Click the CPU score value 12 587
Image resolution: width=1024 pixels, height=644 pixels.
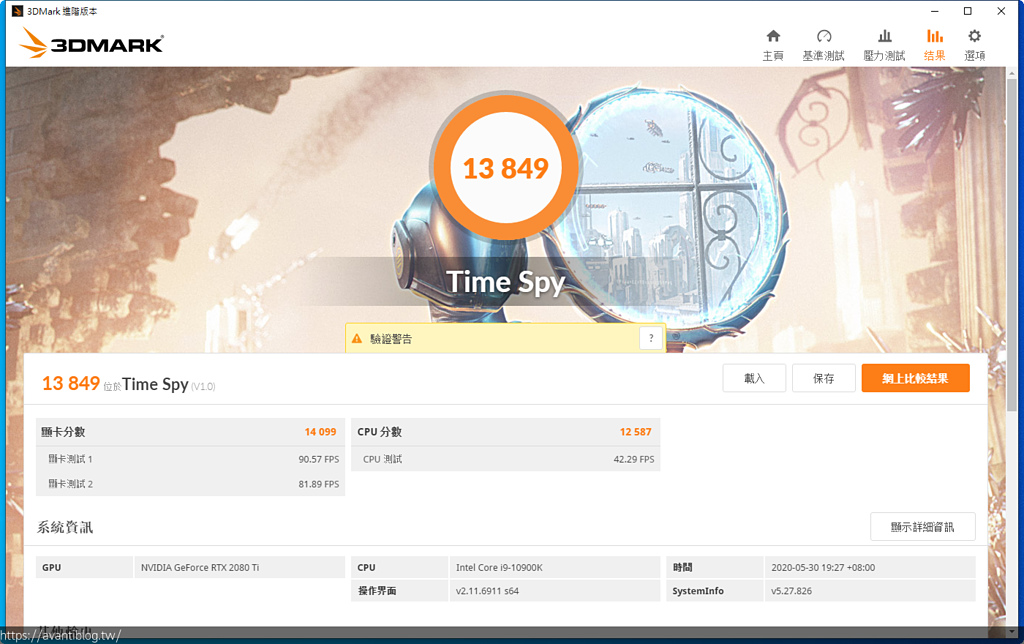coord(635,432)
